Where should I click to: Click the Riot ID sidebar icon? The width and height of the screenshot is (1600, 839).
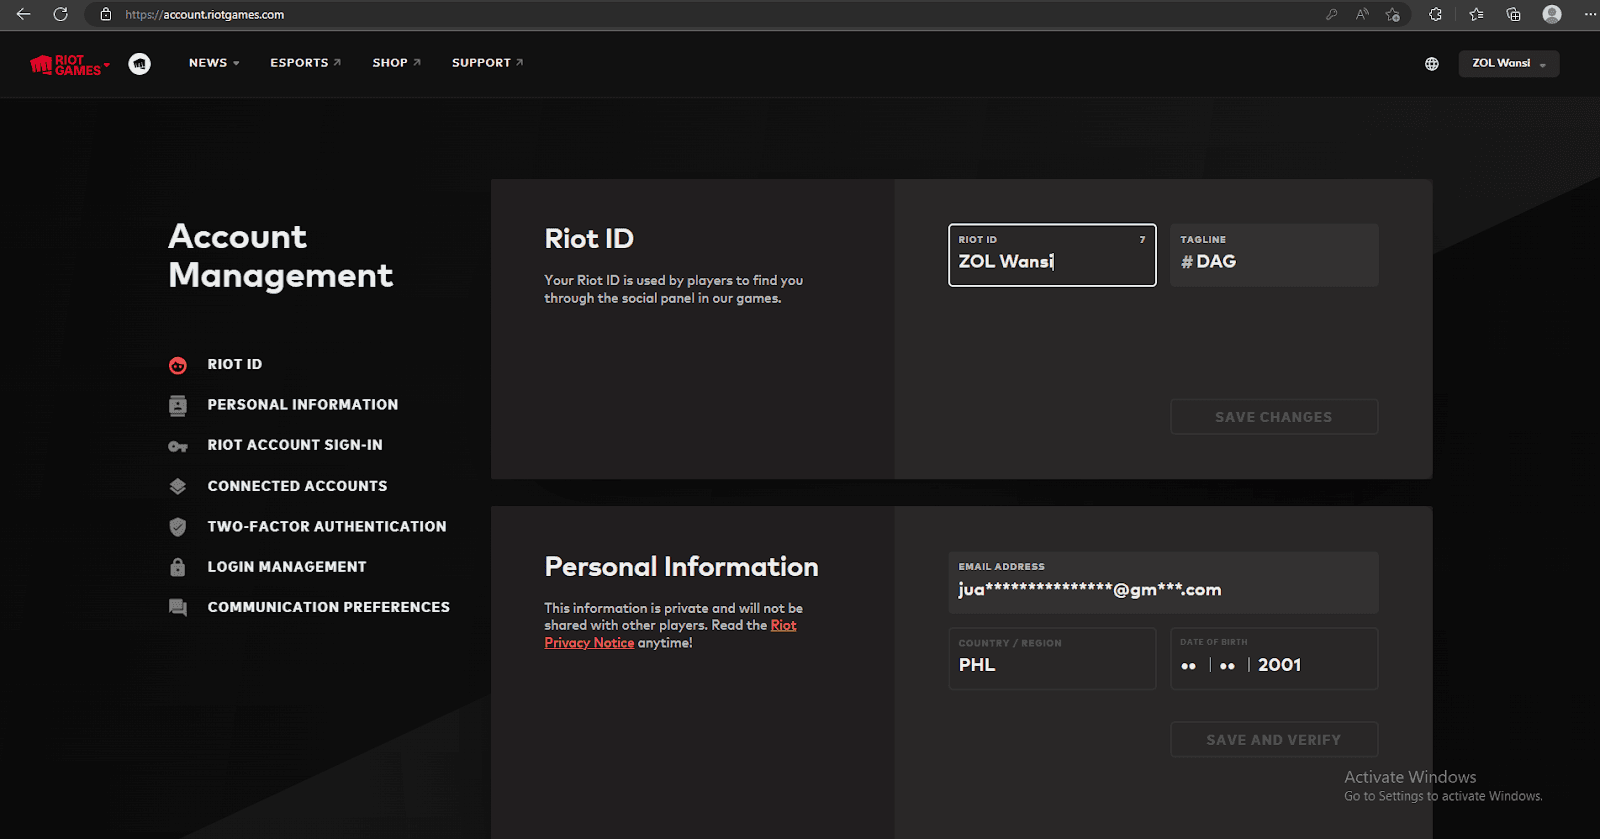pyautogui.click(x=178, y=365)
